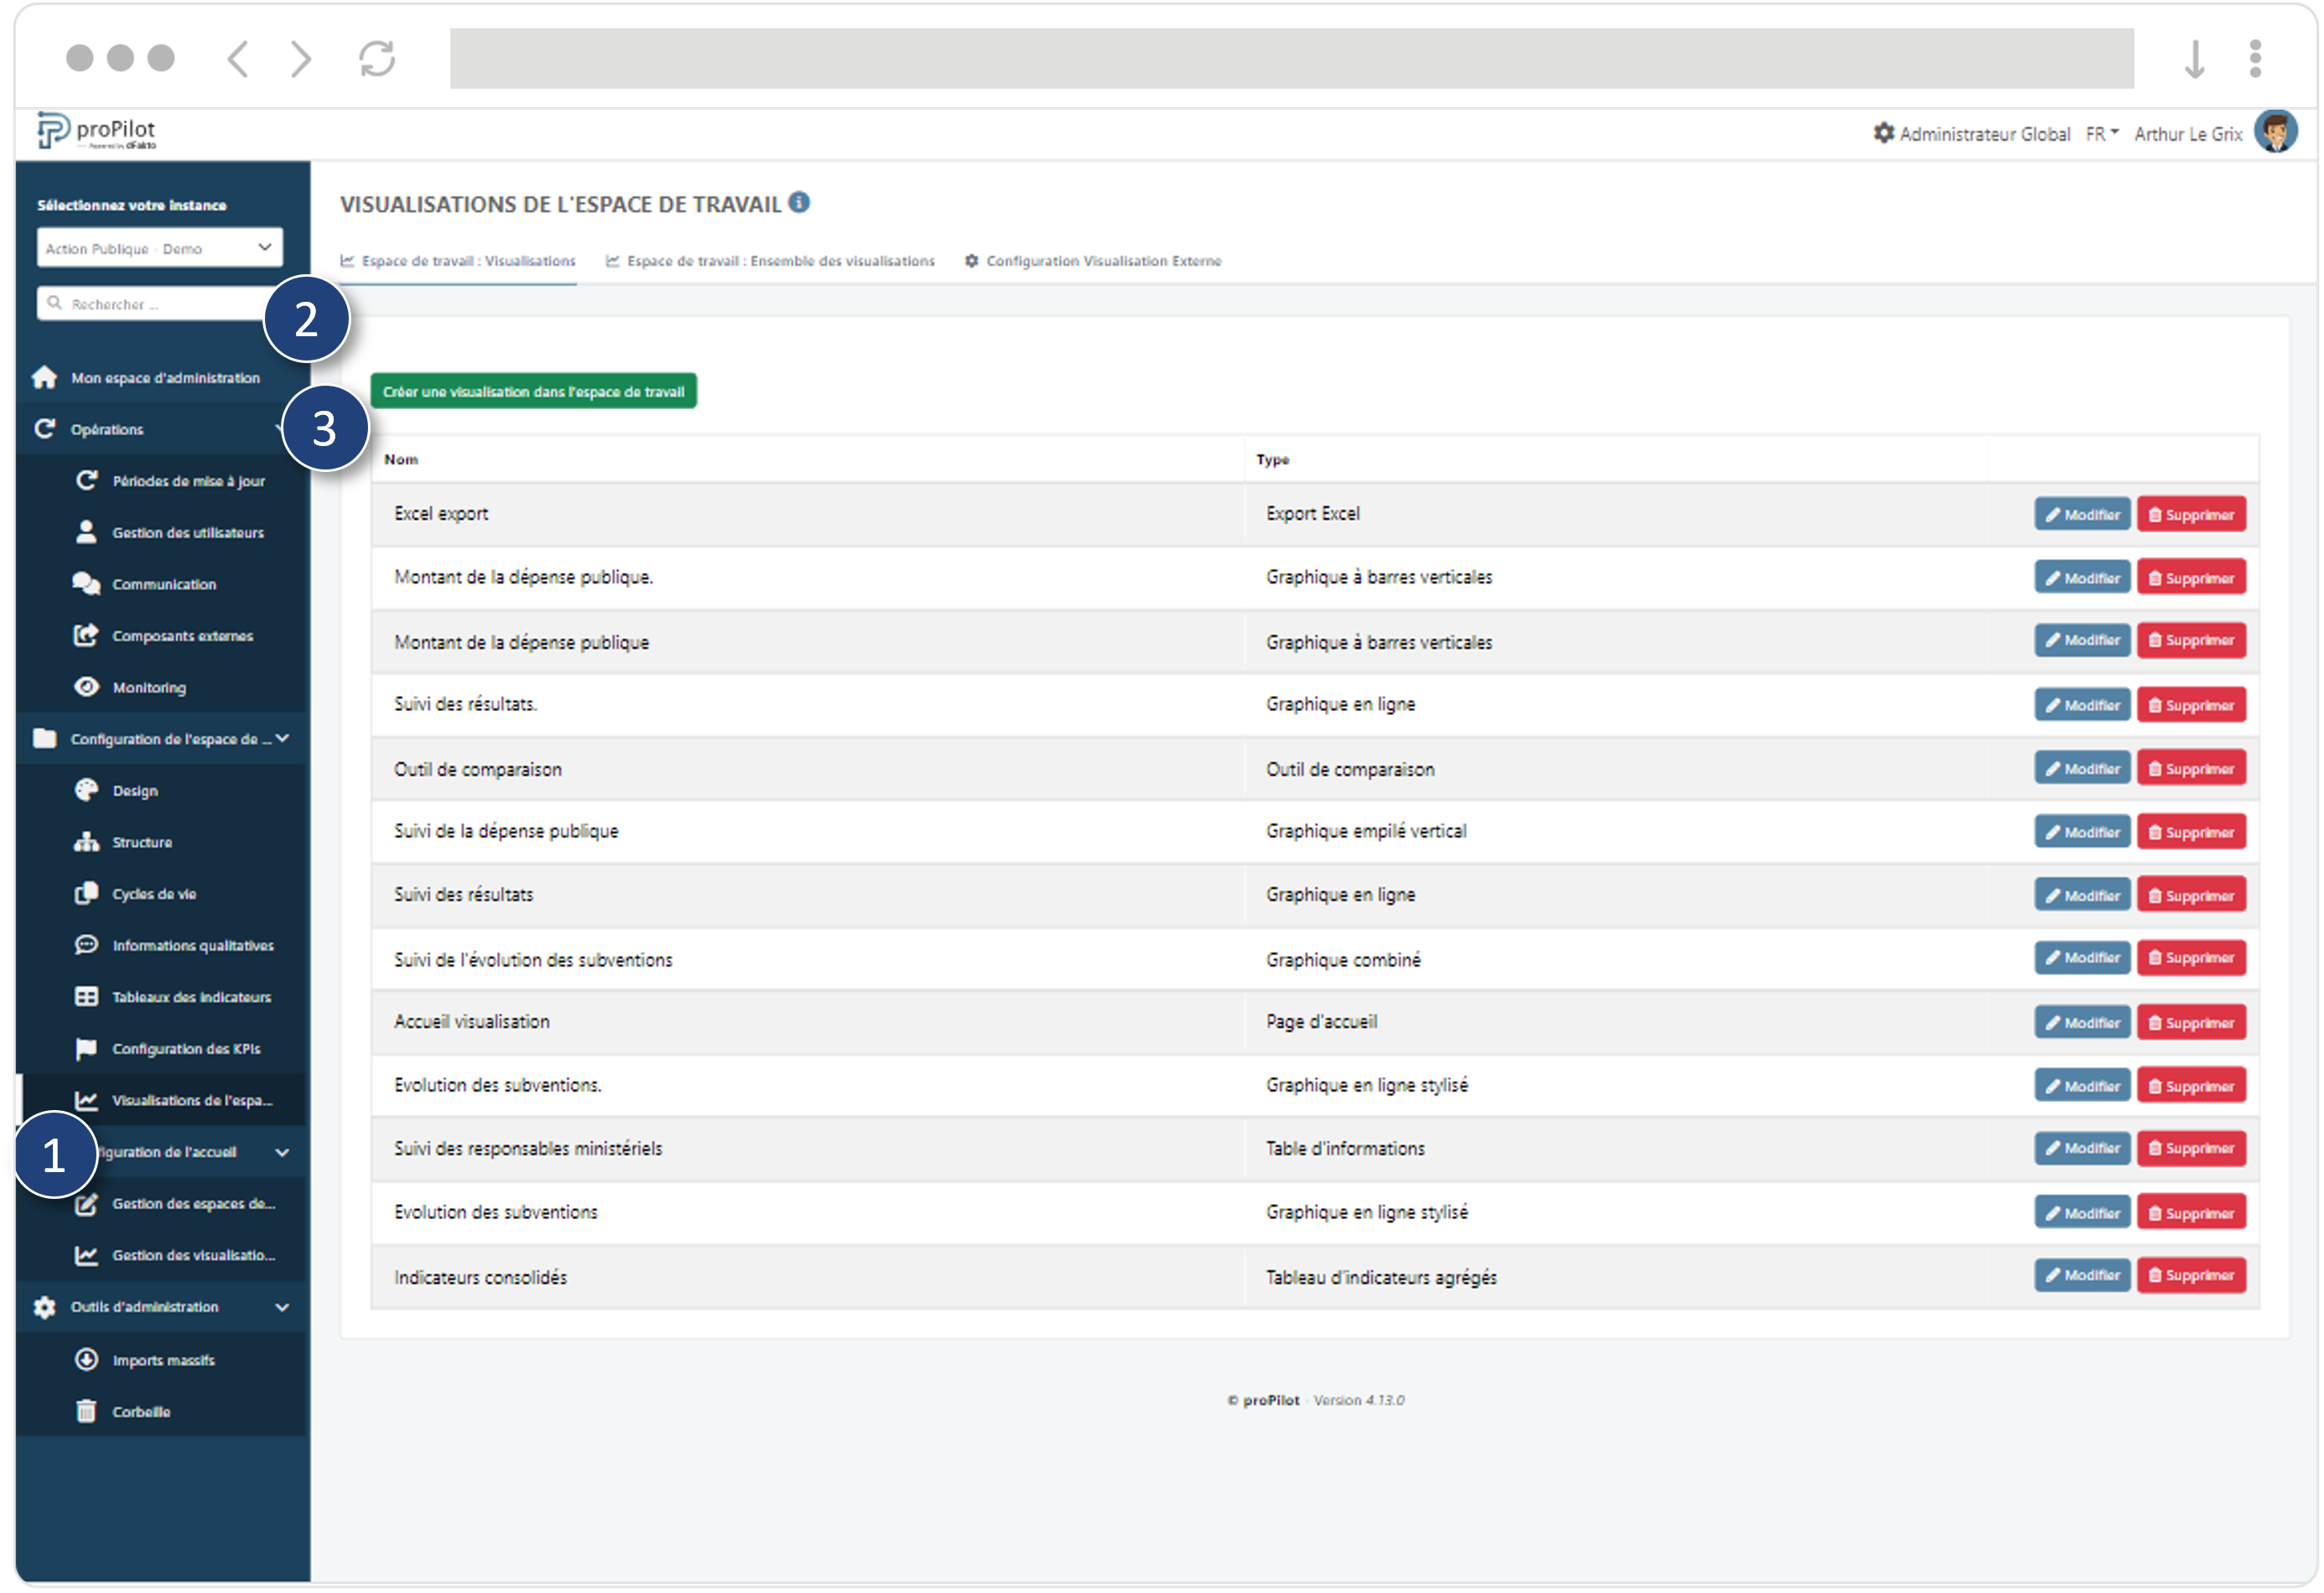2324x1593 pixels.
Task: Click Créer une visualisation green button
Action: tap(533, 391)
